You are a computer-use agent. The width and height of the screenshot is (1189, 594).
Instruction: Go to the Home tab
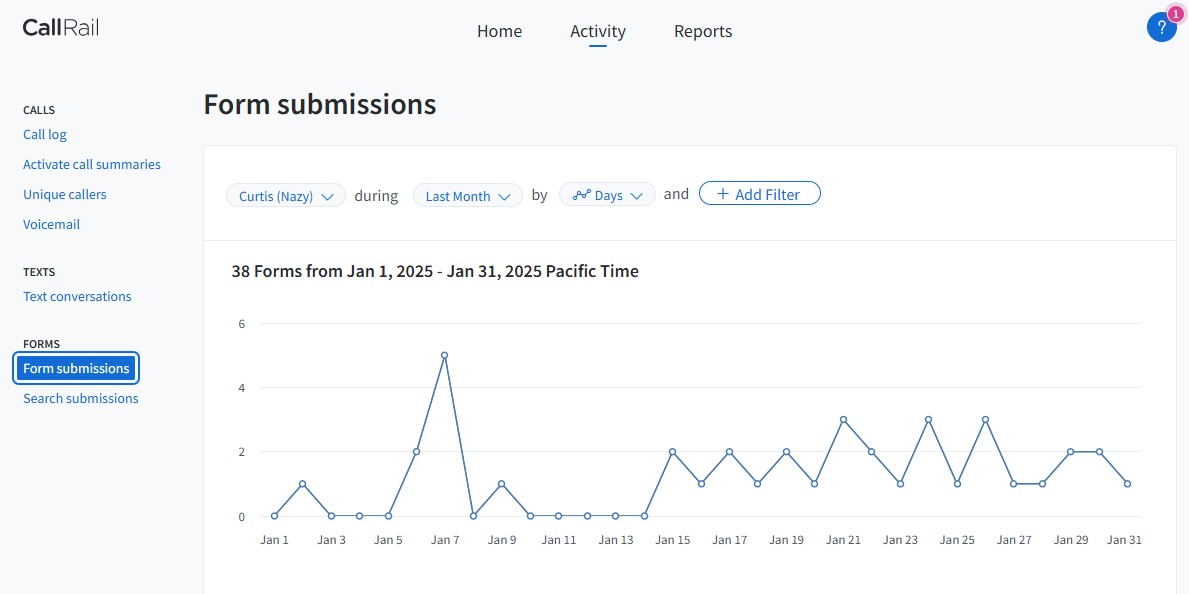[x=499, y=31]
